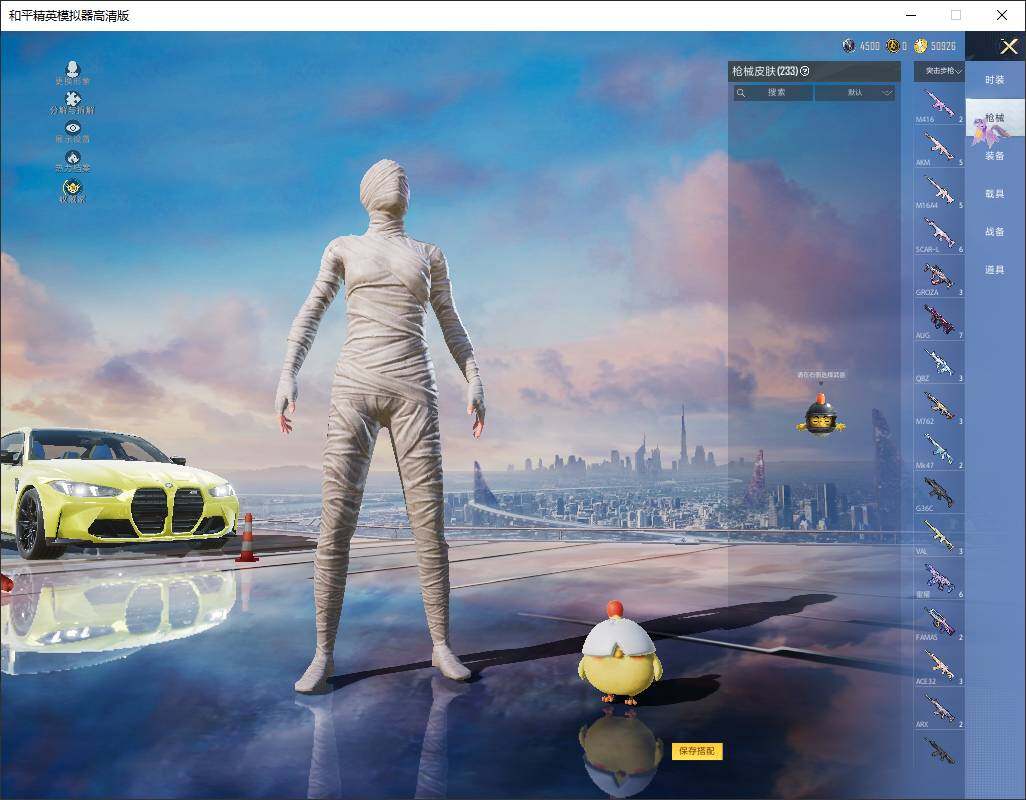
Task: Open the 默认 sort order dropdown
Action: (x=855, y=93)
